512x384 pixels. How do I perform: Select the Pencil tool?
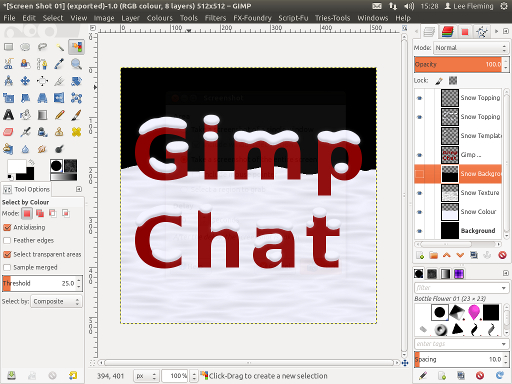point(59,115)
